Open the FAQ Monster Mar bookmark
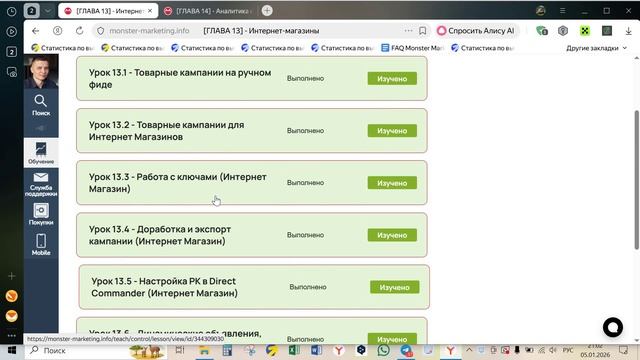Screen dimensions: 640x360 click(413, 48)
